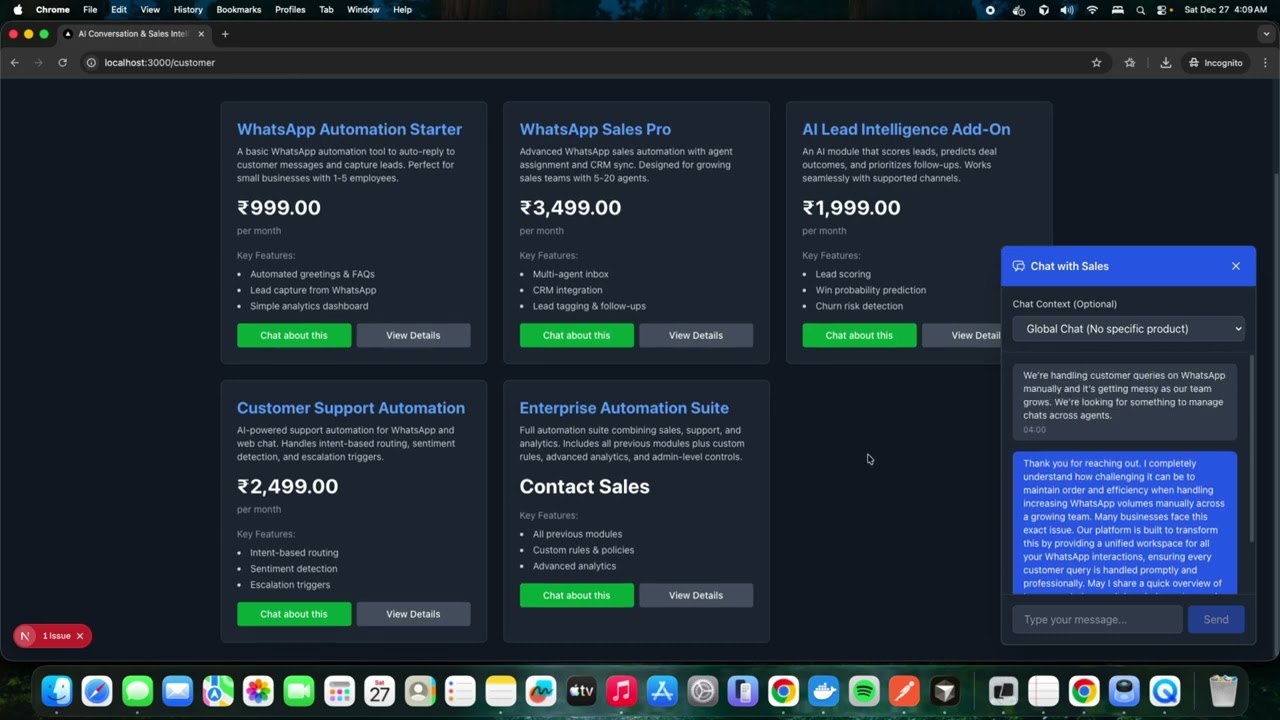Viewport: 1280px width, 720px height.
Task: Open the Trash in the Dock
Action: click(x=1223, y=691)
